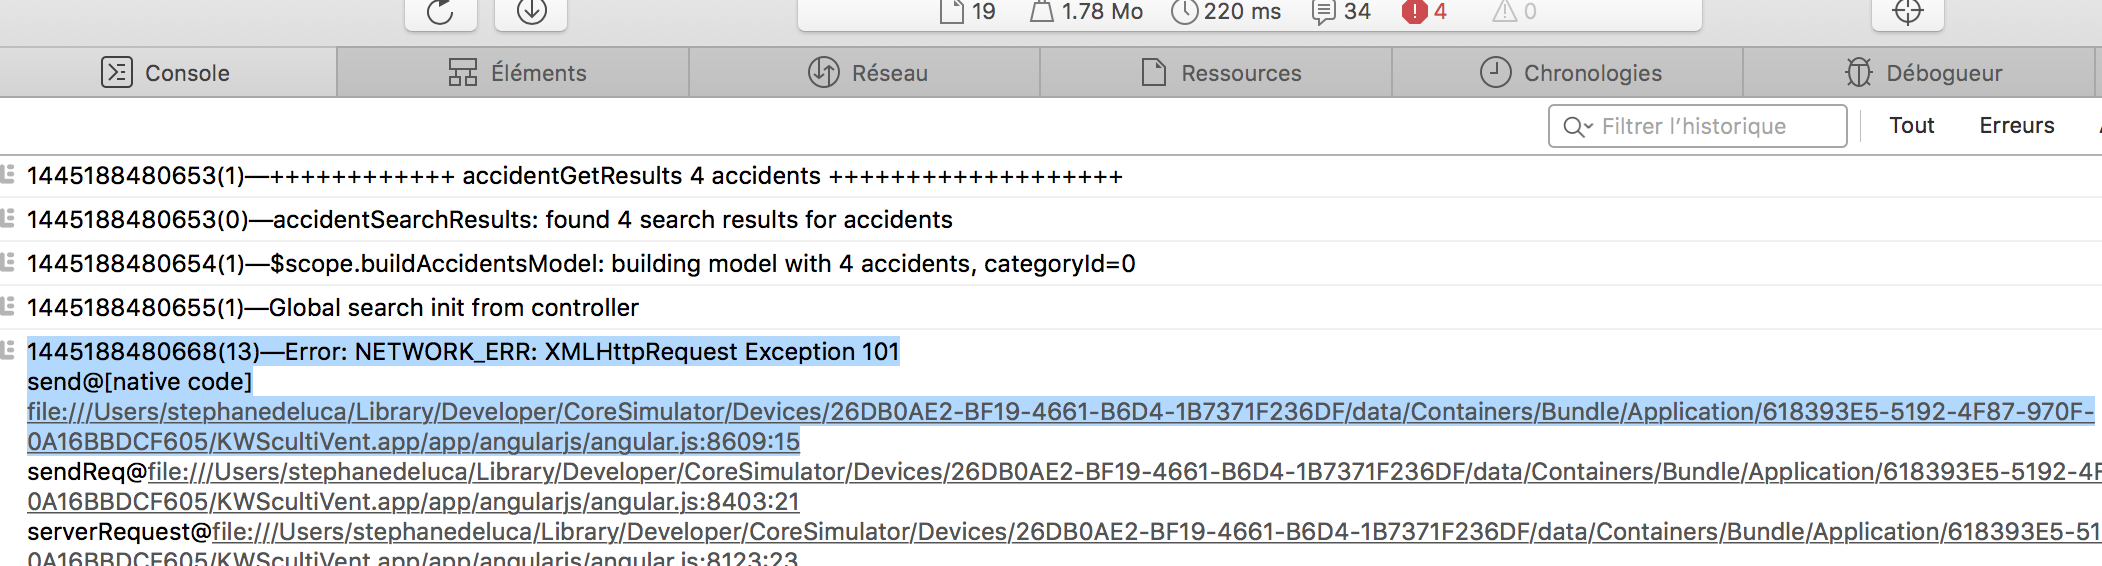Viewport: 2102px width, 566px height.
Task: Select the Tout filter
Action: pos(1911,126)
